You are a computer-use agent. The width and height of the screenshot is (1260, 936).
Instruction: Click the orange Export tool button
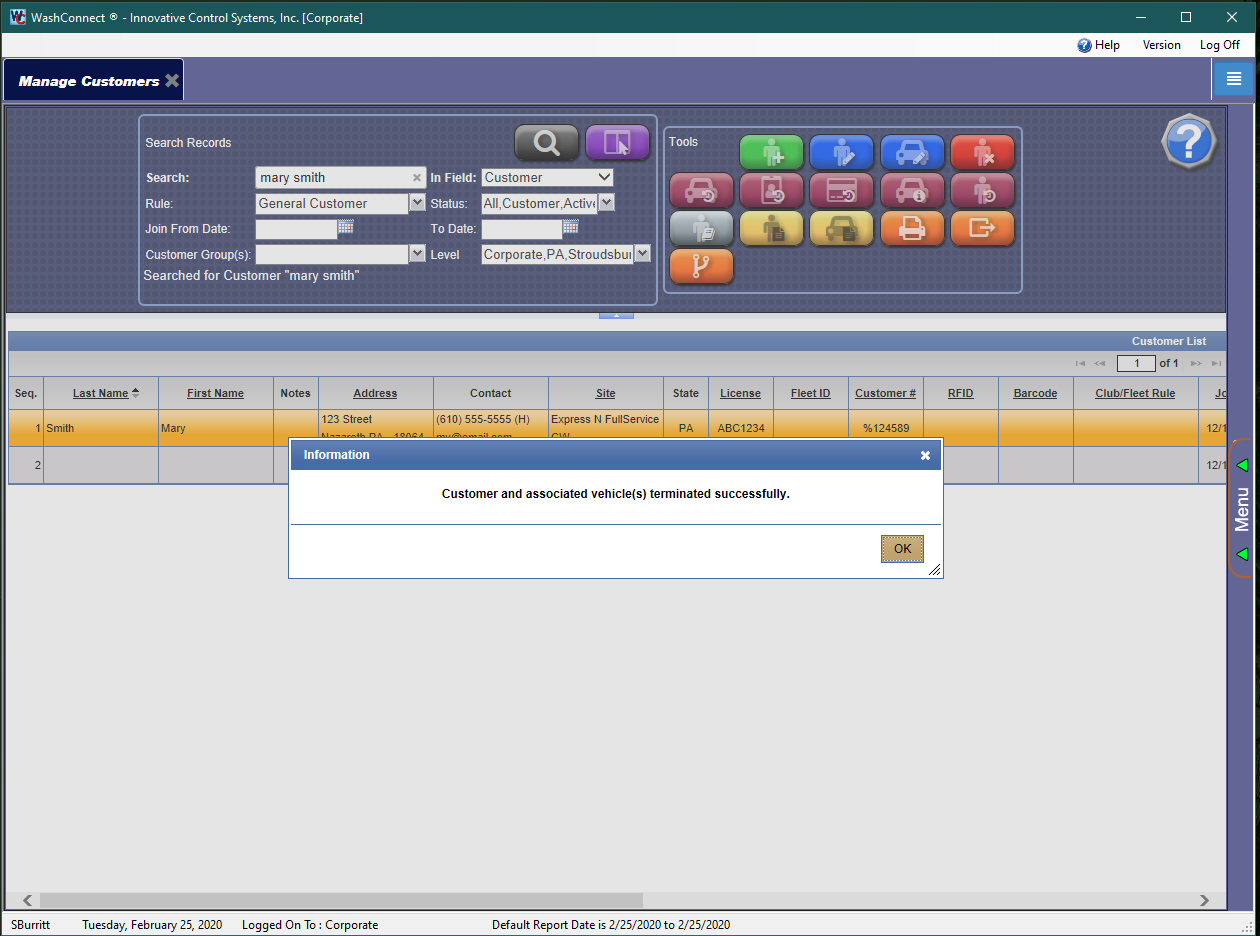coord(982,229)
